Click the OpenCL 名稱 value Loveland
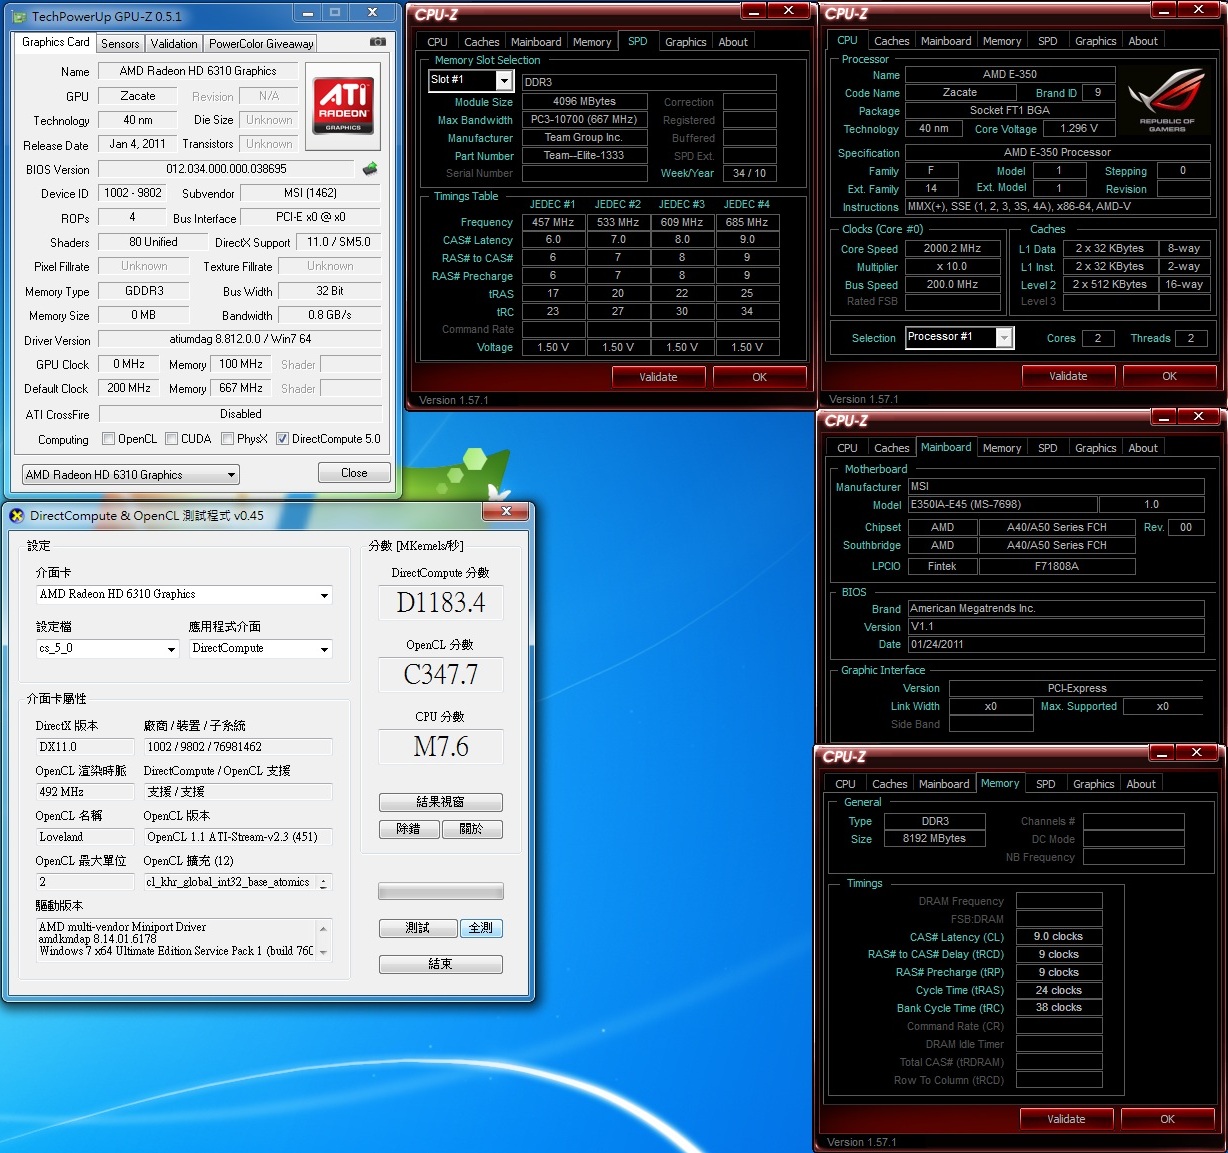The width and height of the screenshot is (1228, 1153). 84,837
